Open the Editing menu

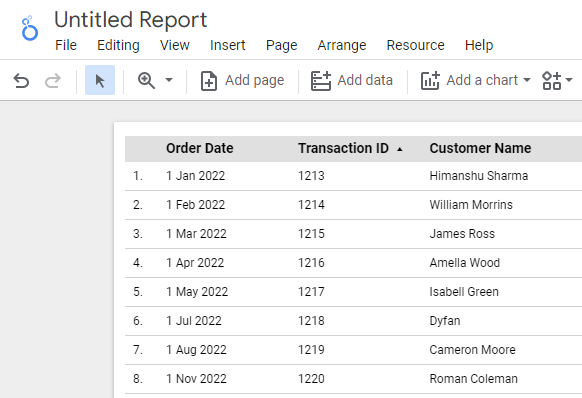pos(118,45)
